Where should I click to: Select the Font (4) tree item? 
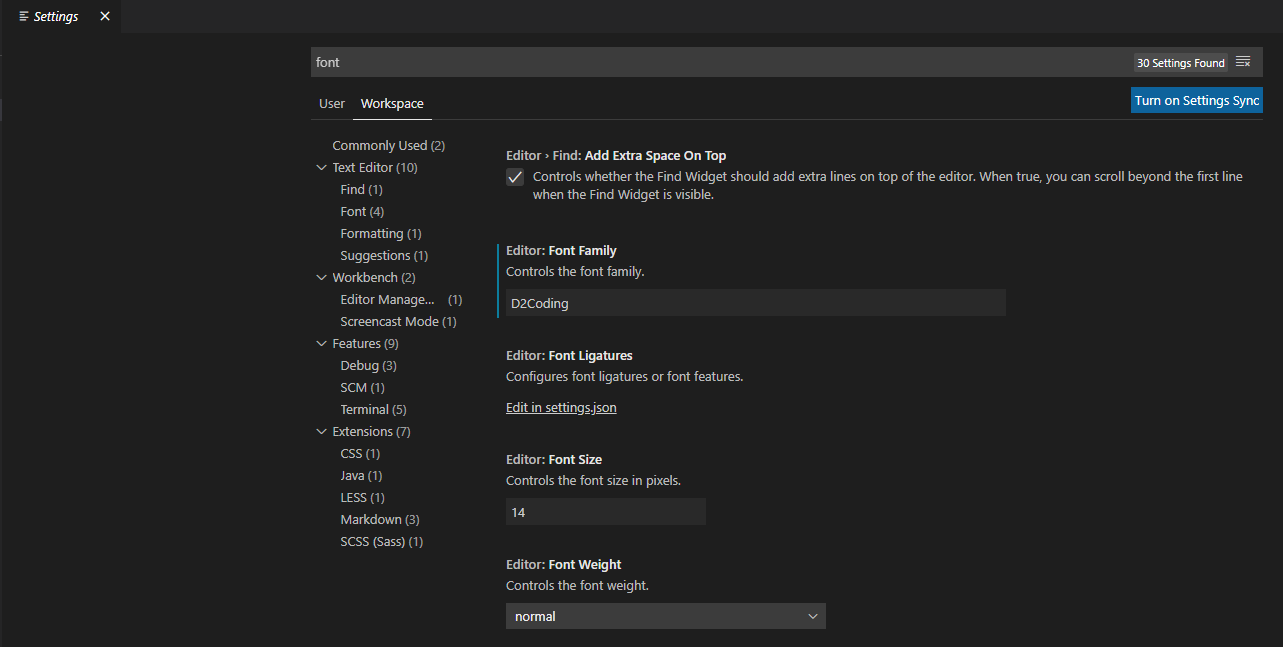tap(362, 211)
